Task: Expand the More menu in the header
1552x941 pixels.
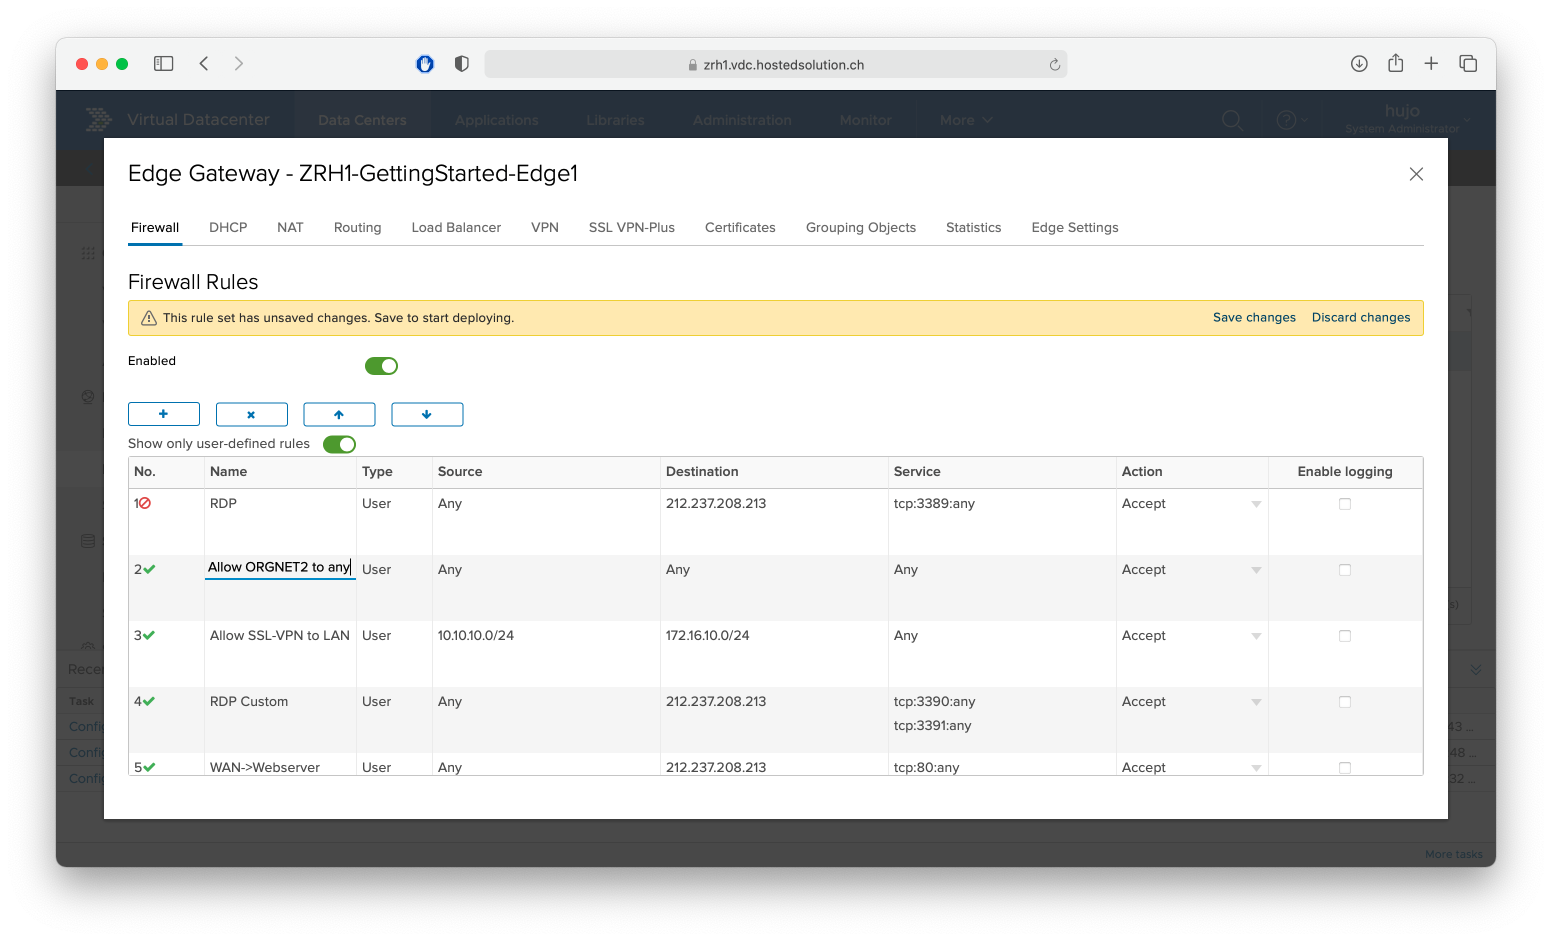Action: tap(966, 120)
